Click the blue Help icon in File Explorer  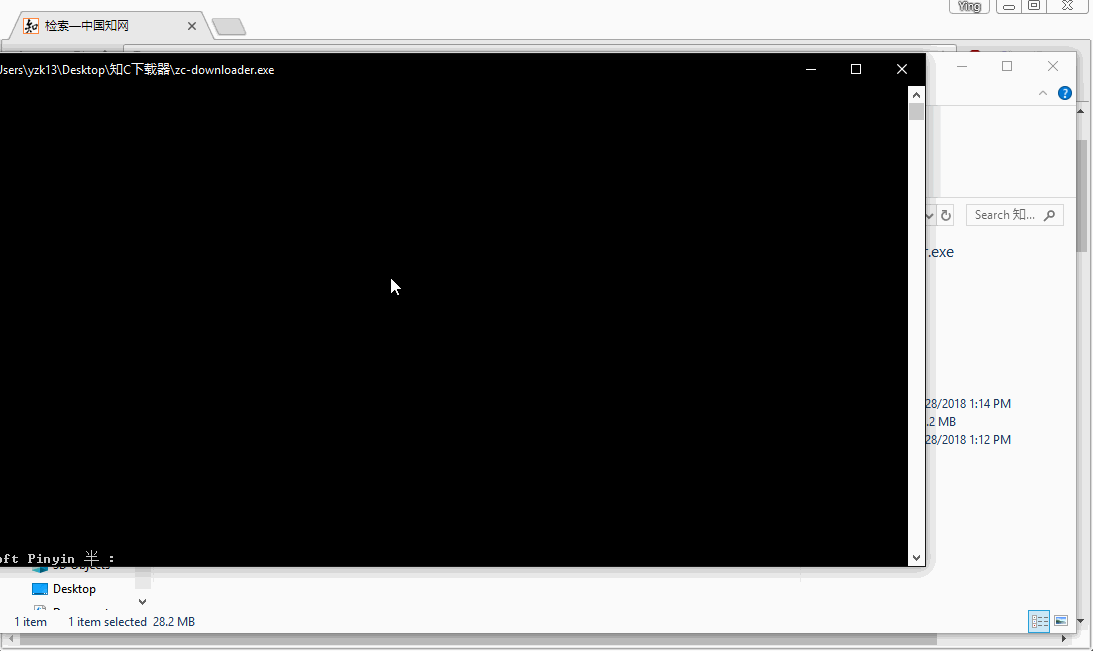point(1064,92)
